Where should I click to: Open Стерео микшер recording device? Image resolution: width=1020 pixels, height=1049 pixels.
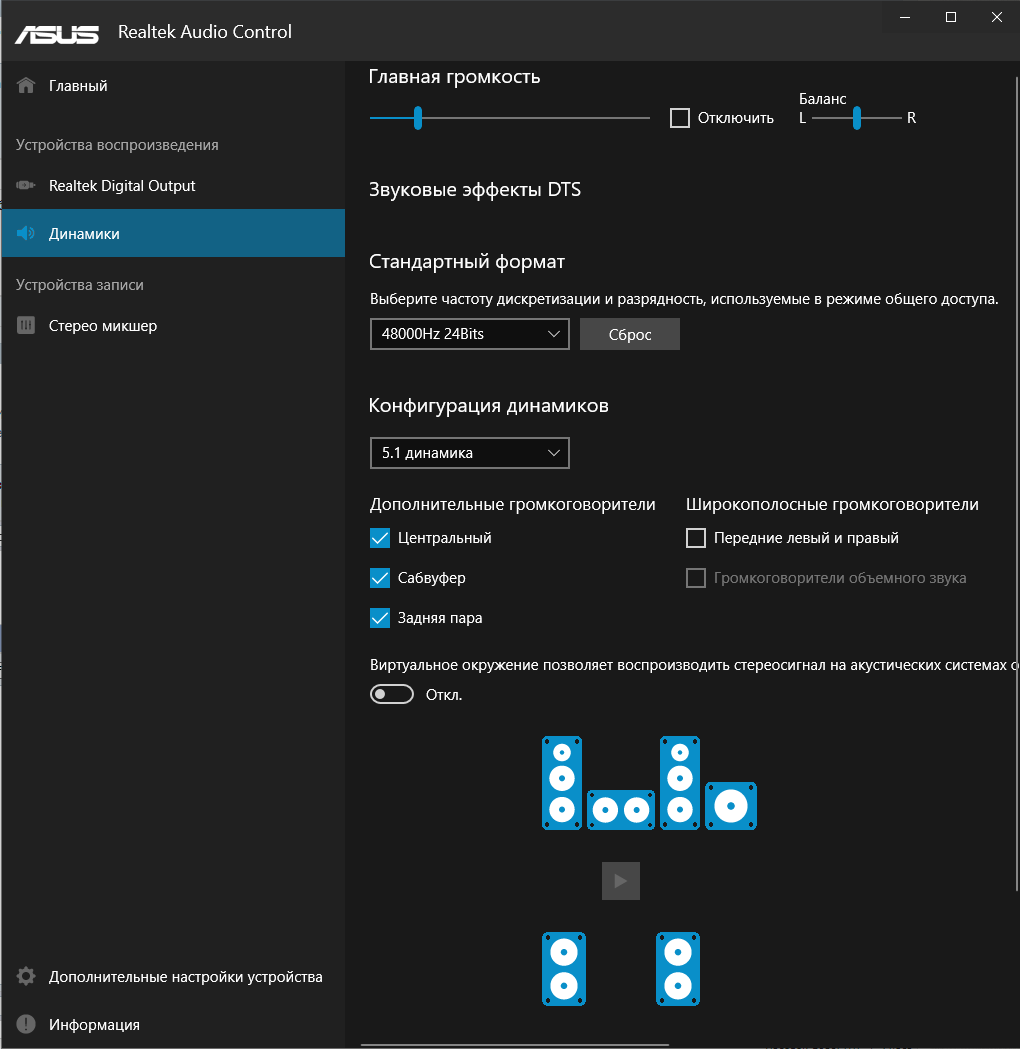pyautogui.click(x=103, y=326)
